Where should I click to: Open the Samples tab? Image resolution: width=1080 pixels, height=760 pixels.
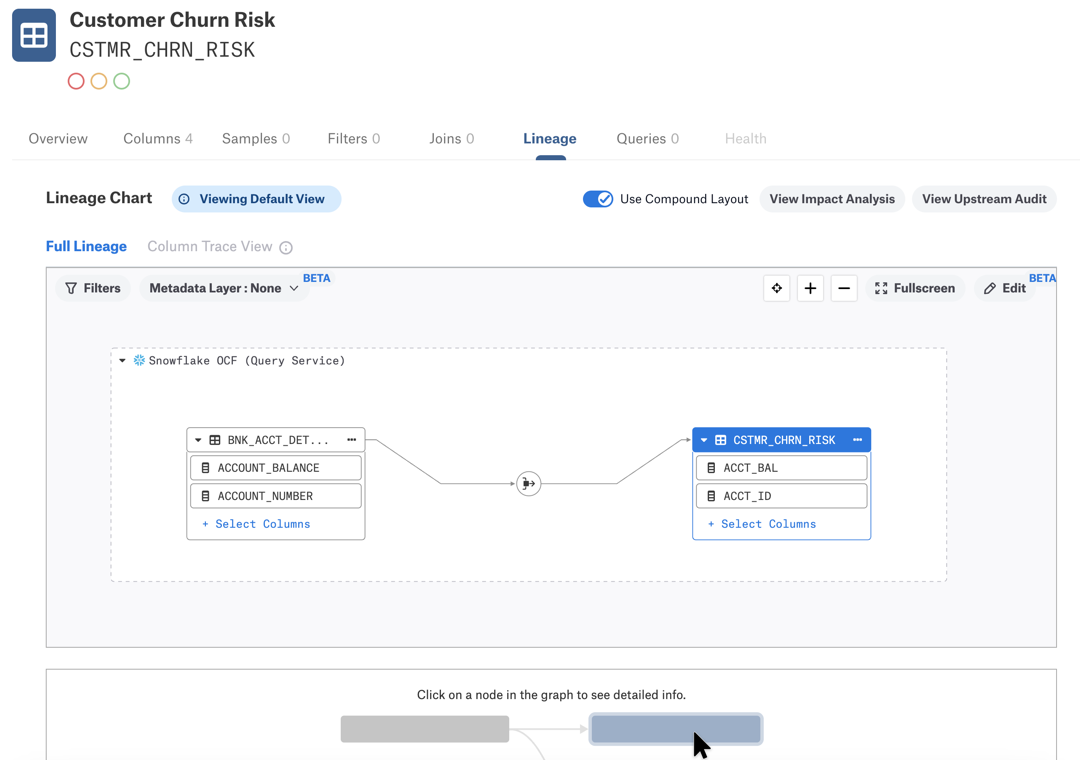[256, 138]
